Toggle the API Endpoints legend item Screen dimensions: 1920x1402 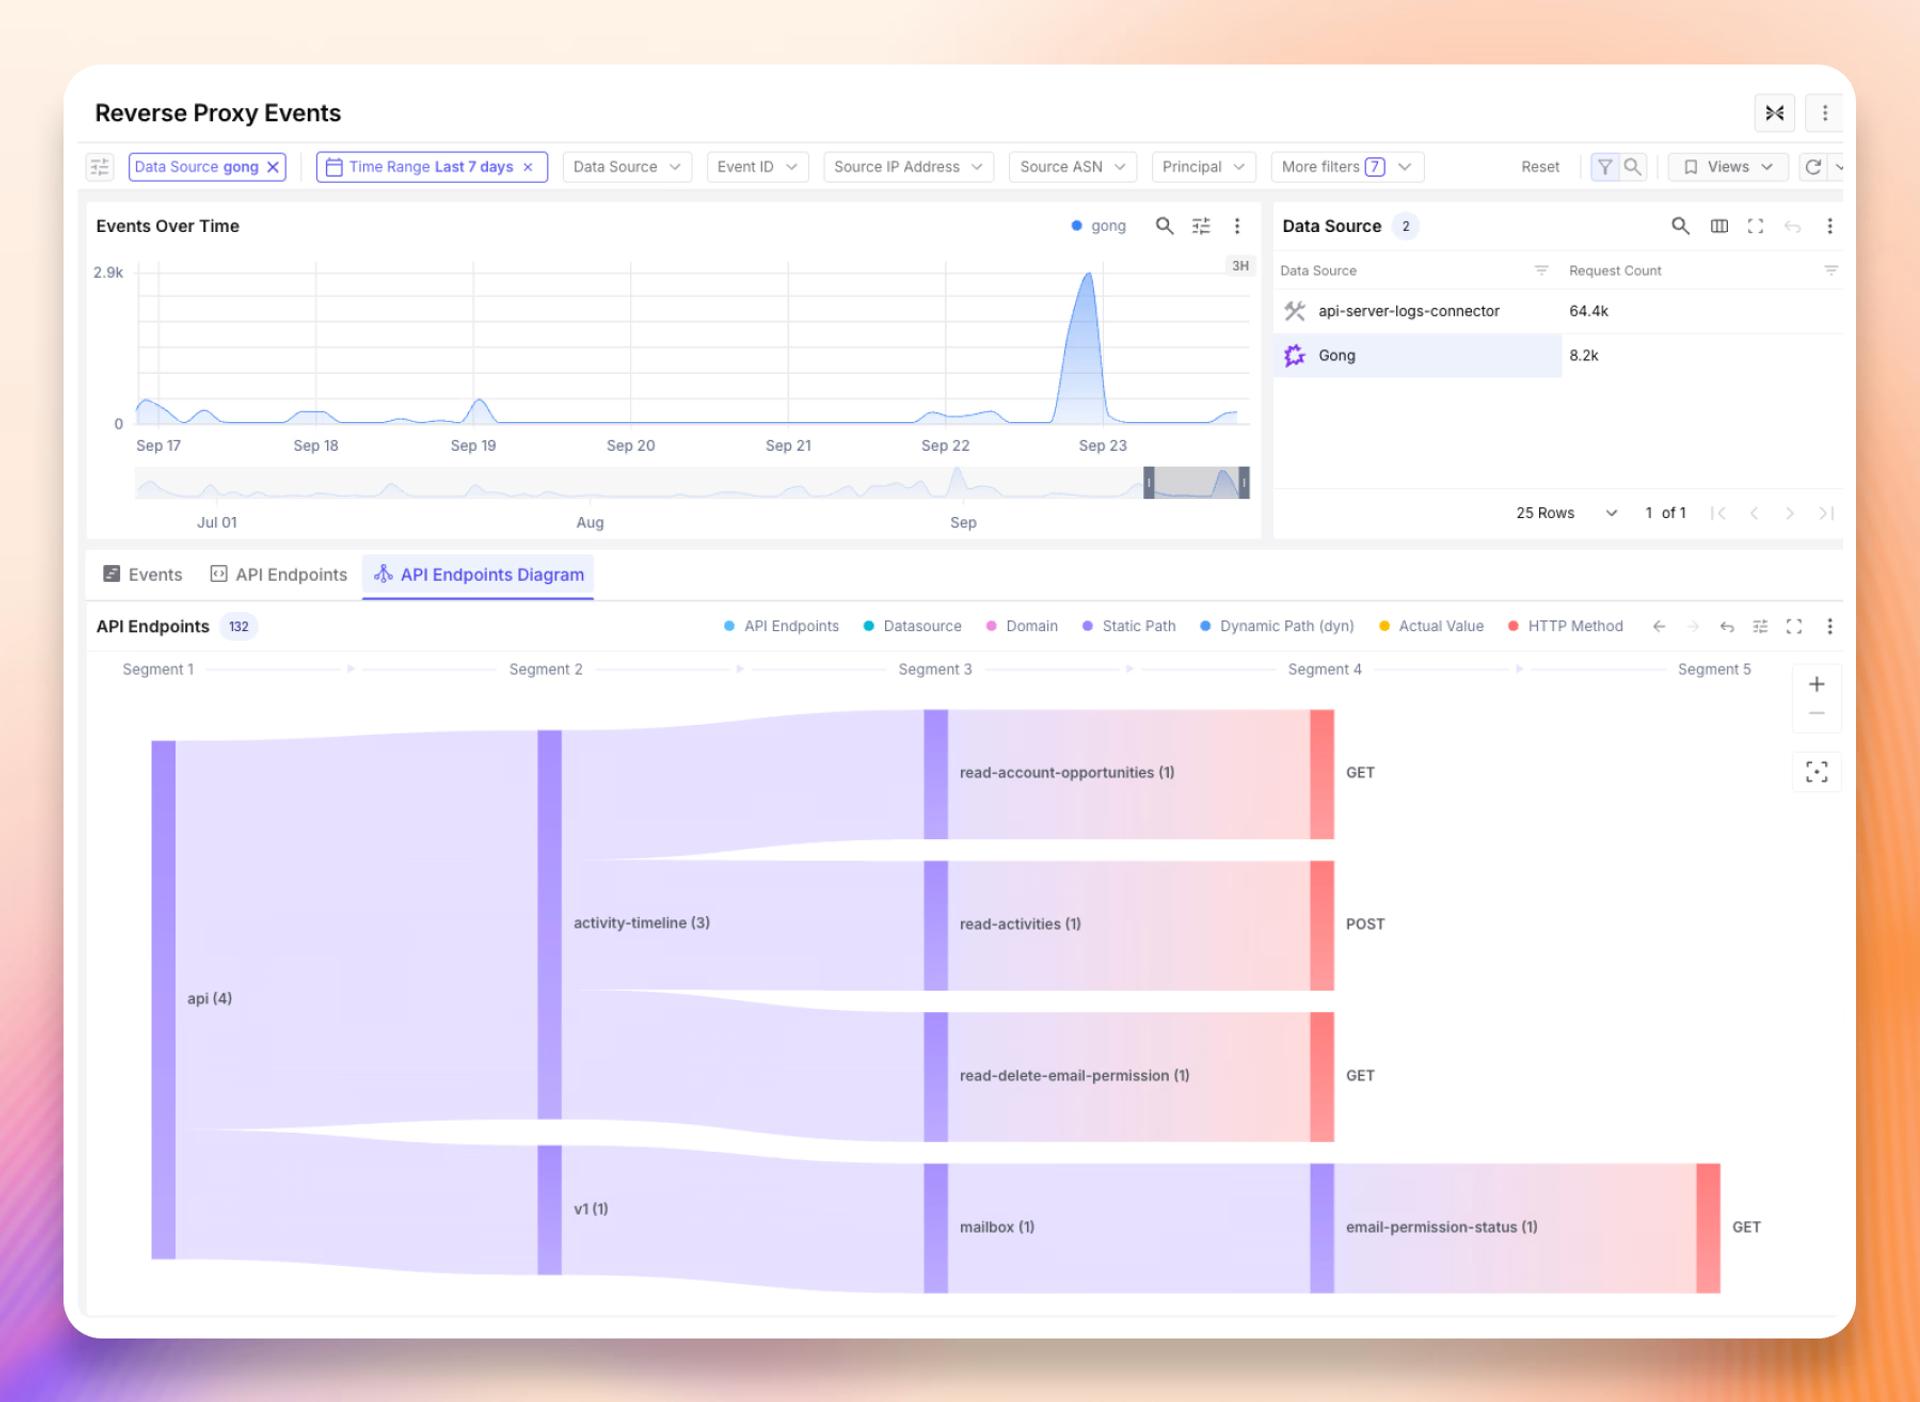(x=781, y=626)
